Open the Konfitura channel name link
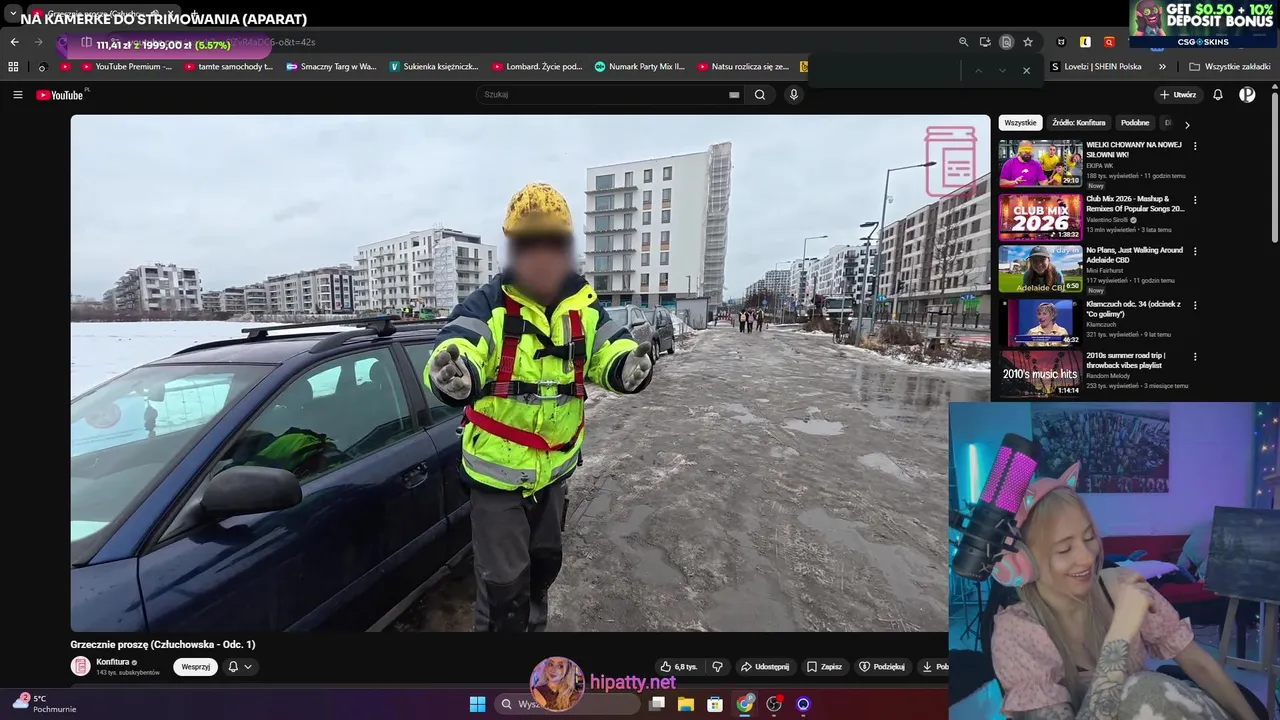Screen dimensions: 1280x720 [113, 662]
